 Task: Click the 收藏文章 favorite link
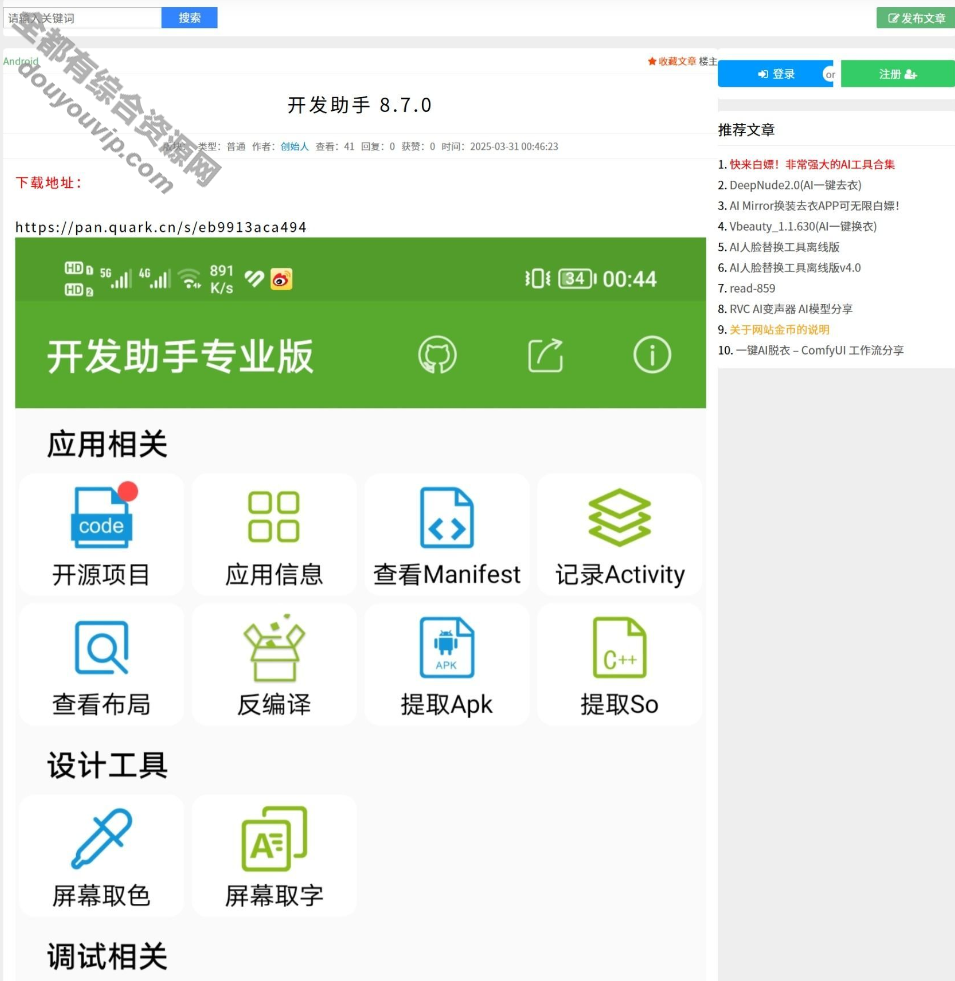(672, 61)
